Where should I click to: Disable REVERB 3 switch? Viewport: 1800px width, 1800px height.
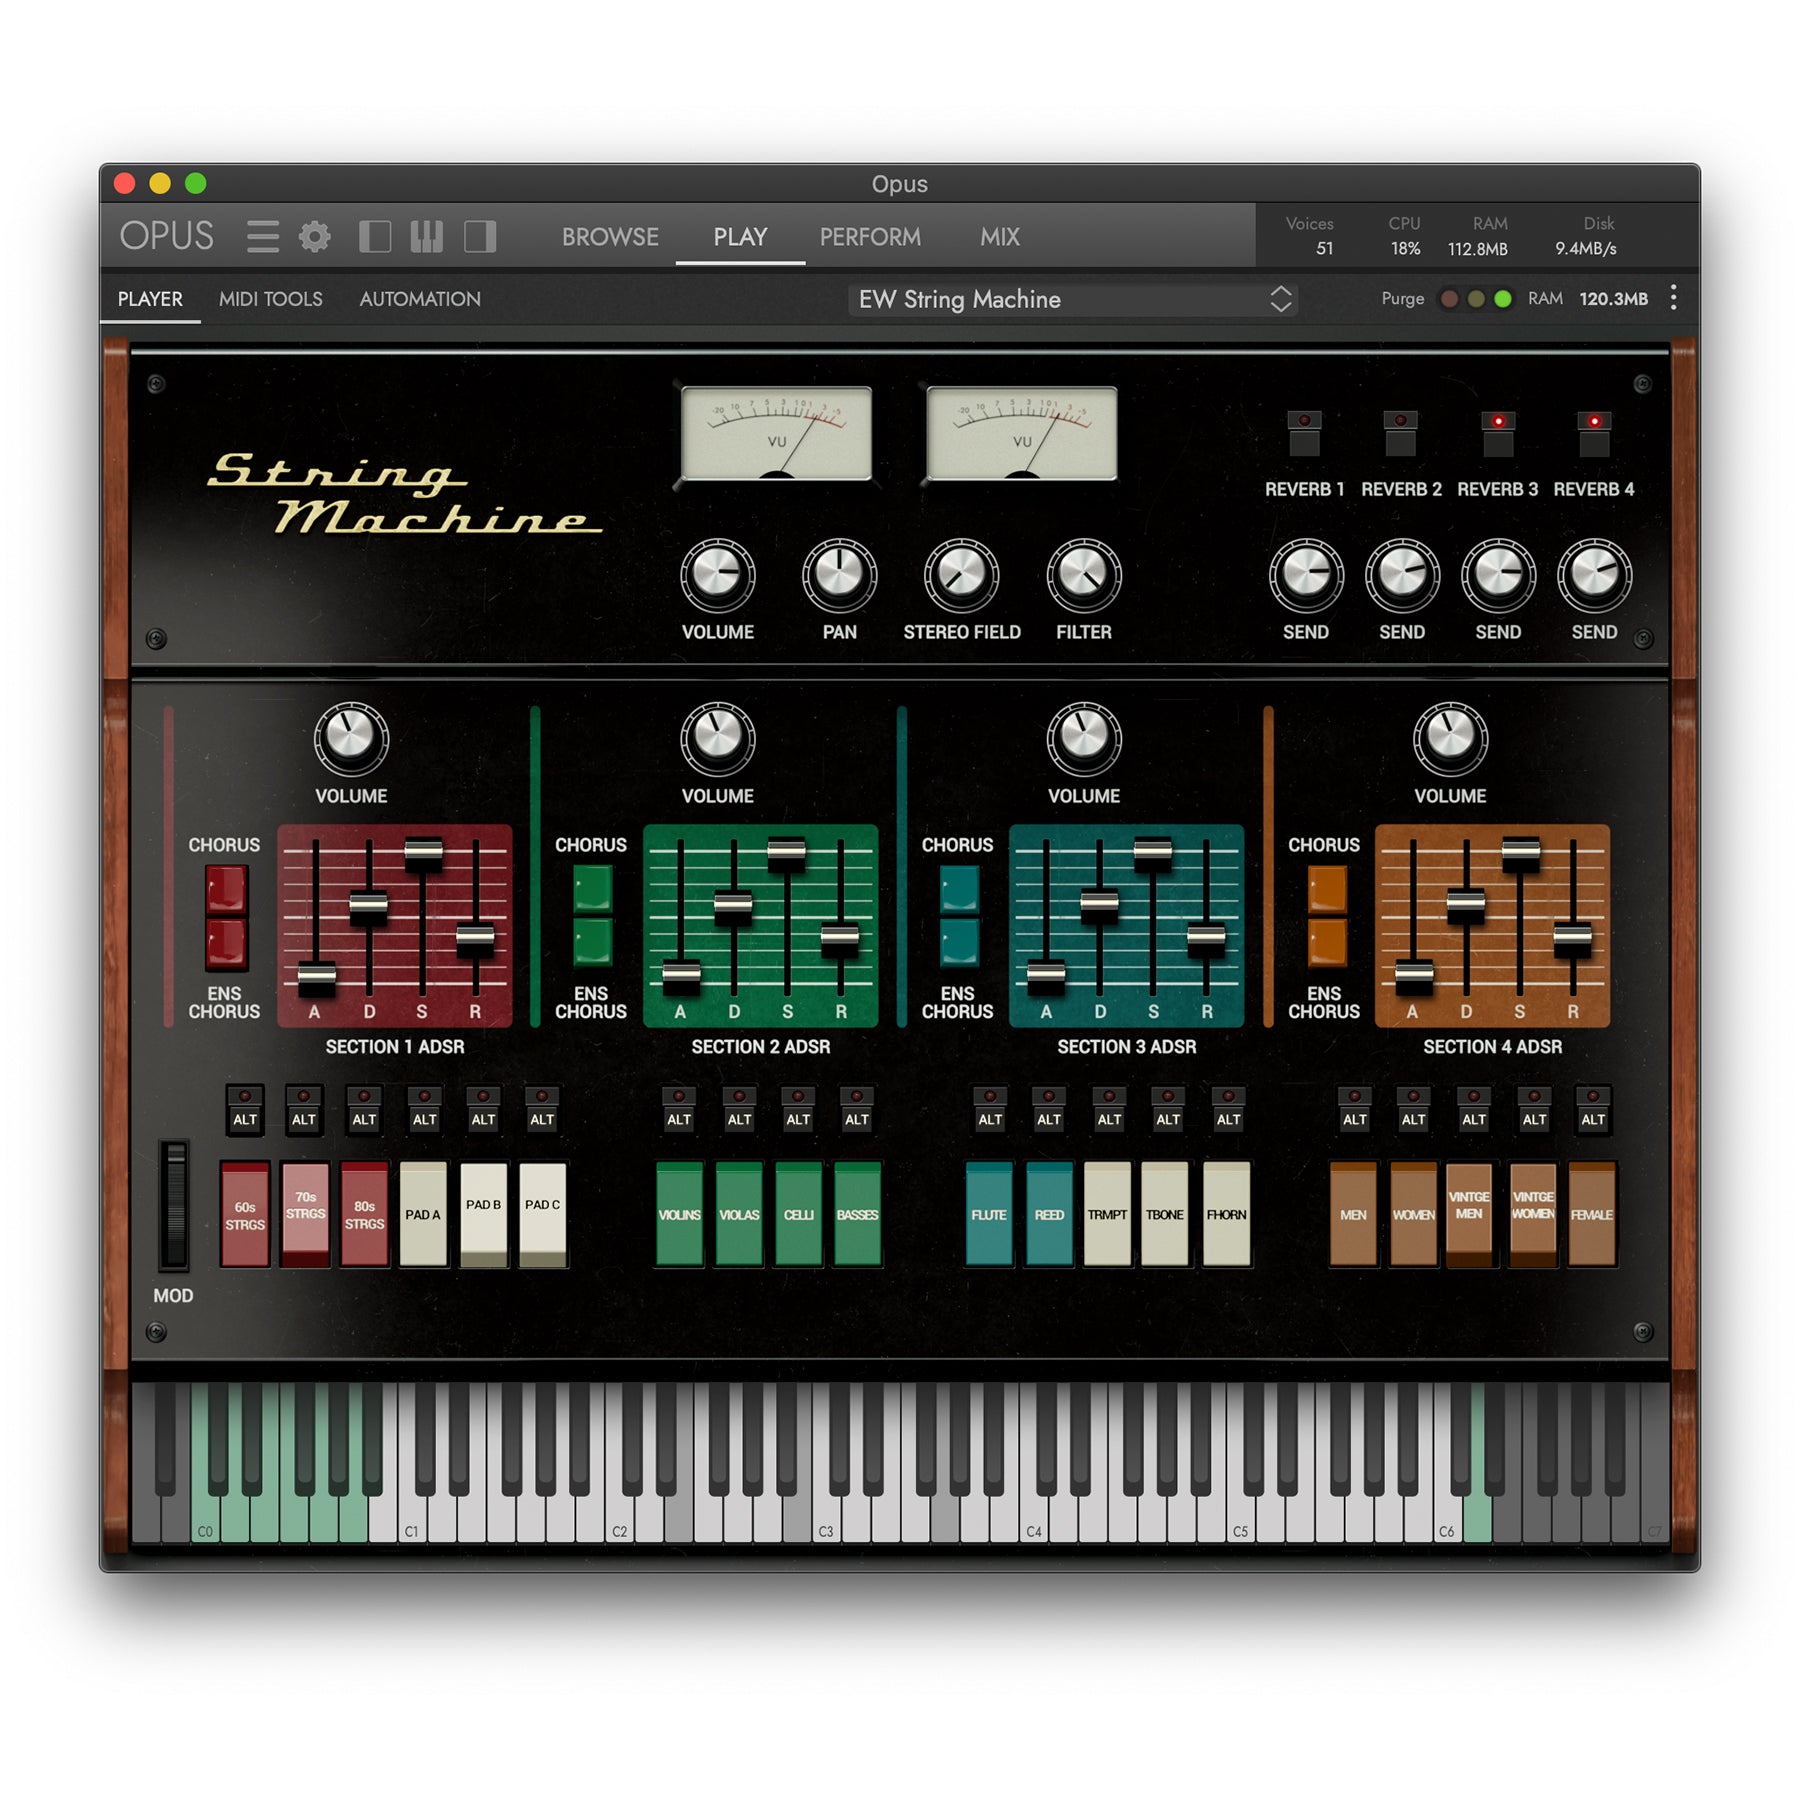(1498, 433)
